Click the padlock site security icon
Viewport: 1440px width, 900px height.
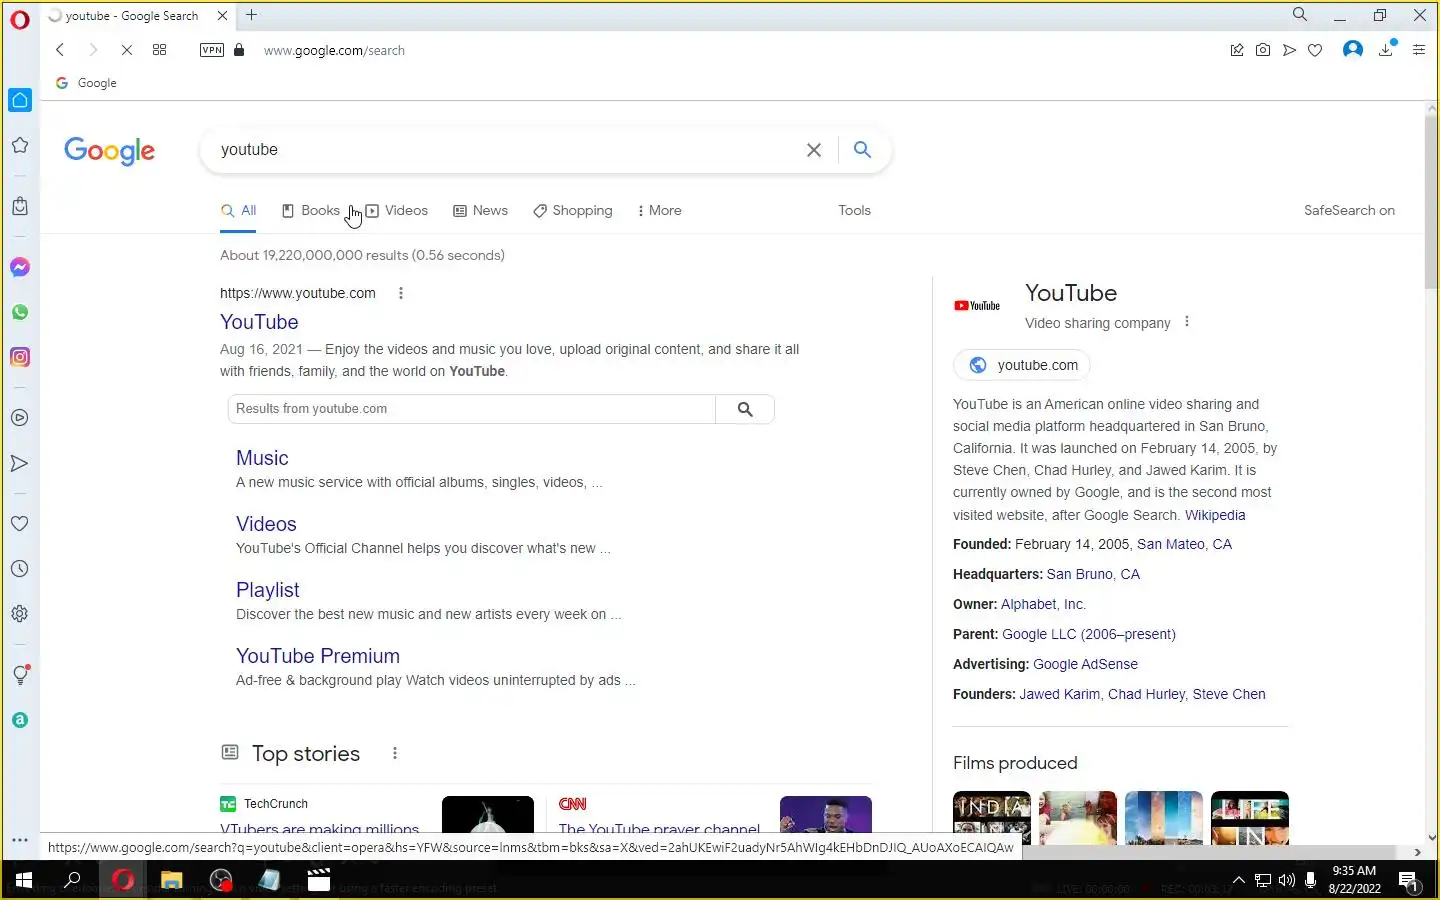pyautogui.click(x=239, y=50)
